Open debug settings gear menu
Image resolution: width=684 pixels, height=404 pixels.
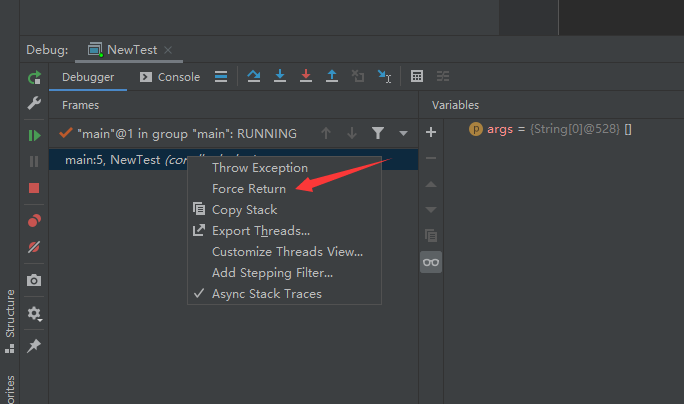[x=34, y=313]
